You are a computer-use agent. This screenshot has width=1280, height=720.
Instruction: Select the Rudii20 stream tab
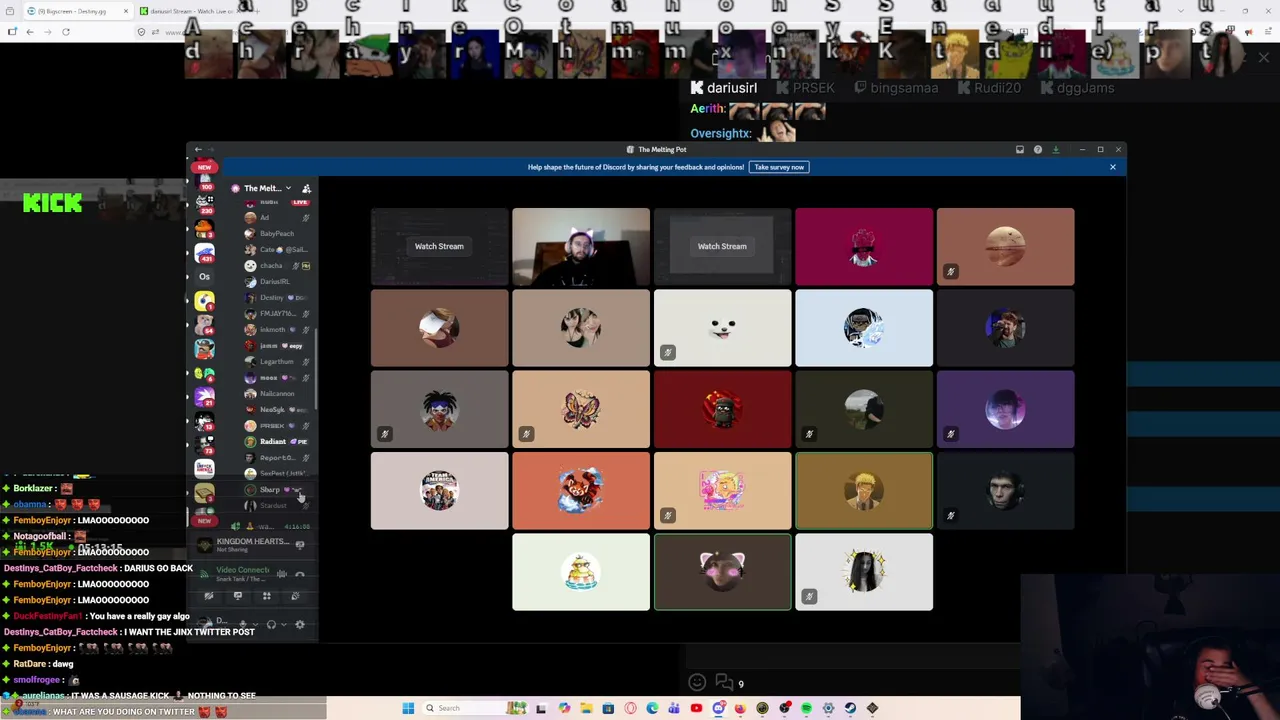coord(989,88)
